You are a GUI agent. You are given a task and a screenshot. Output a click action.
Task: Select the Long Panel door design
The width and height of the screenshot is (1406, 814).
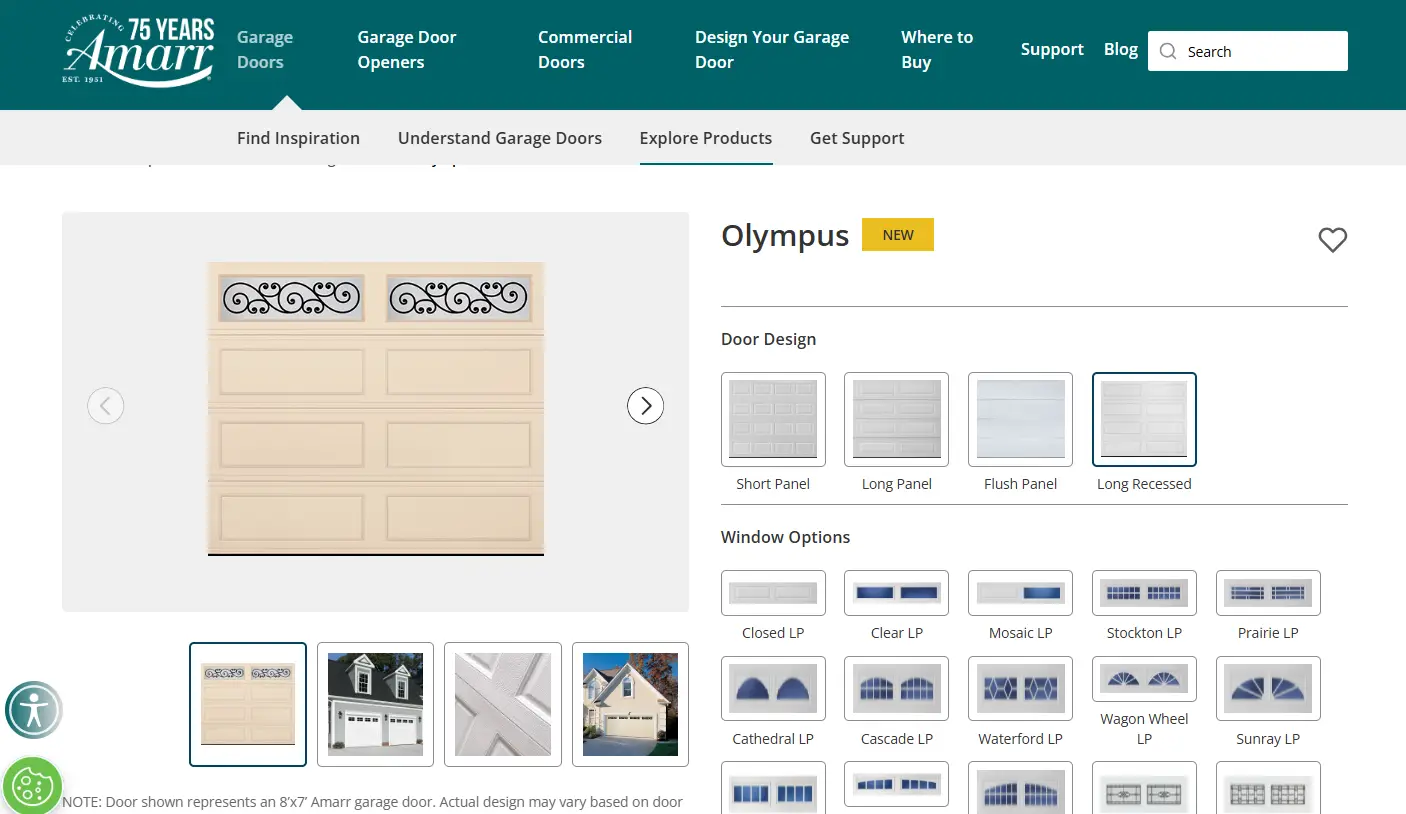[x=896, y=420]
